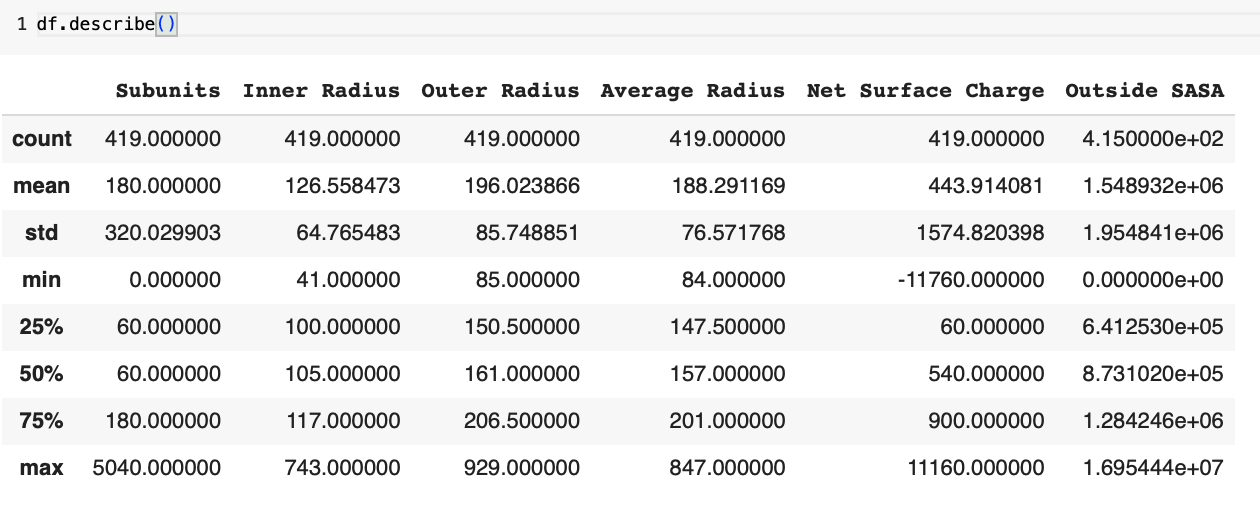This screenshot has height=508, width=1260.
Task: Click Outside SASA 75% value 1.284246e+06
Action: click(1153, 421)
